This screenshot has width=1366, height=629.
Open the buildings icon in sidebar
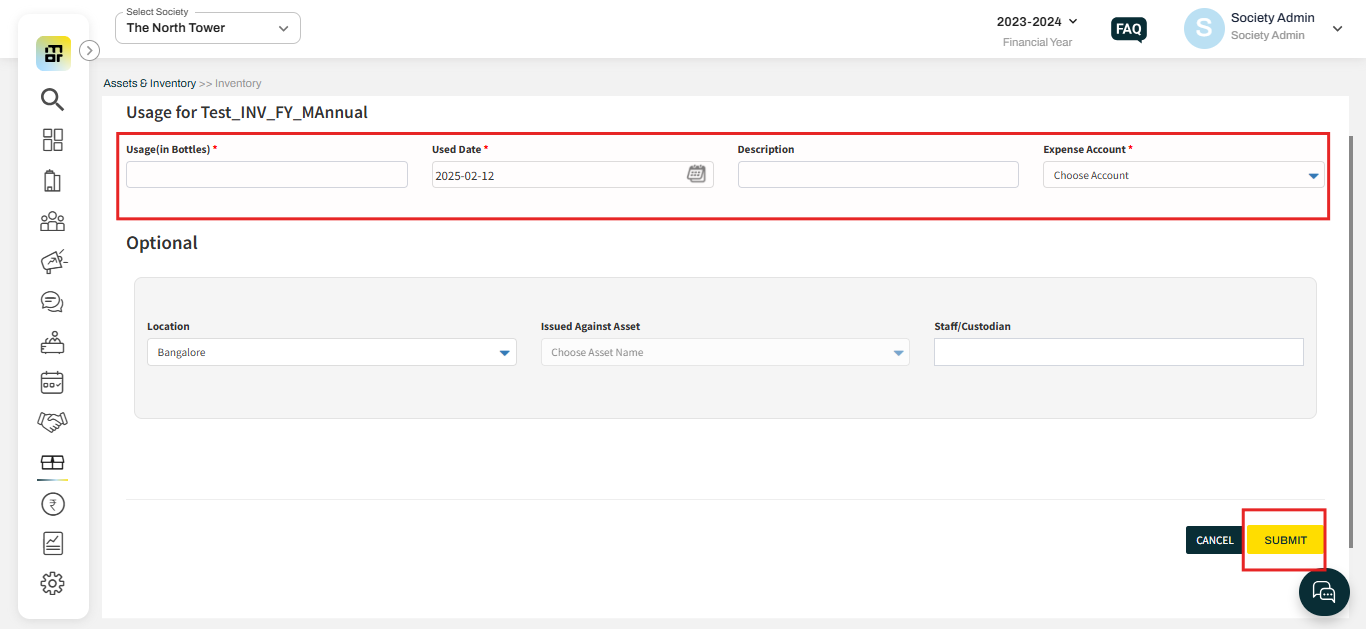(x=52, y=181)
